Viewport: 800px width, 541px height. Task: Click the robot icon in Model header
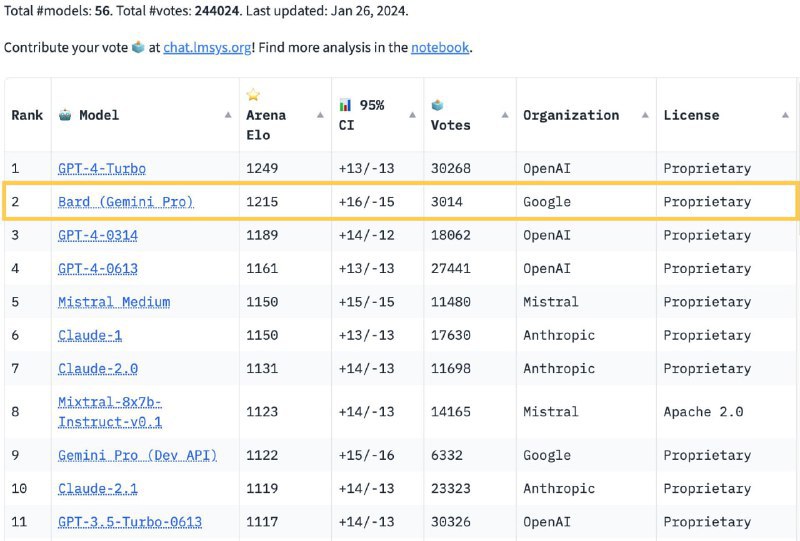pos(65,115)
